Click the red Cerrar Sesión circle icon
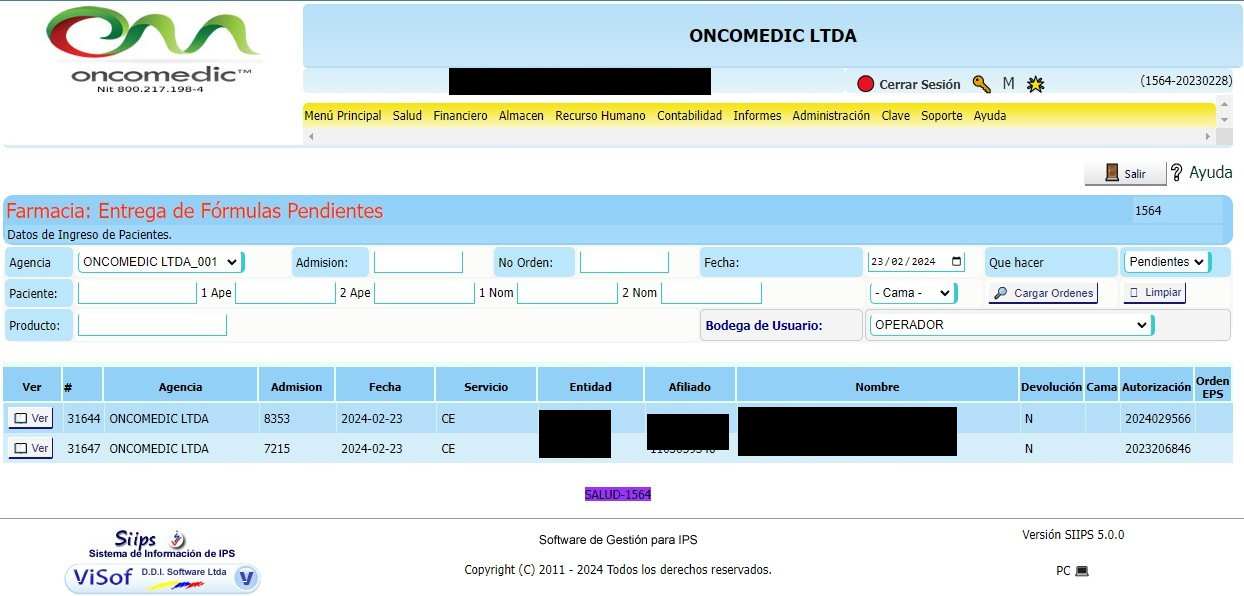The image size is (1244, 596). [x=866, y=84]
